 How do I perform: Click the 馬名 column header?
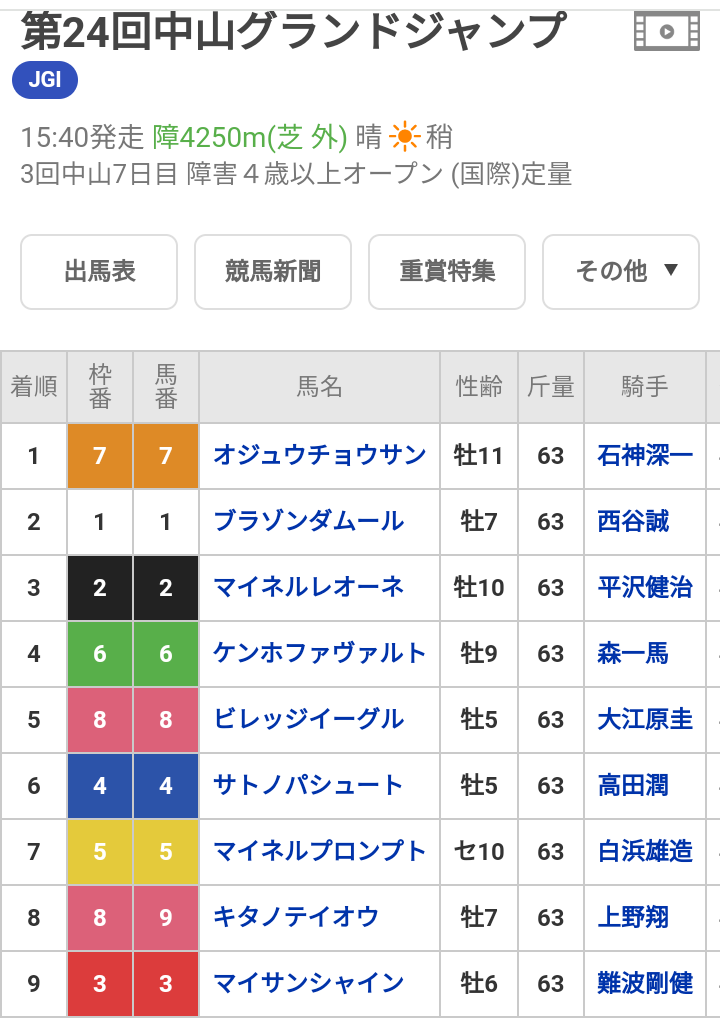pos(320,387)
